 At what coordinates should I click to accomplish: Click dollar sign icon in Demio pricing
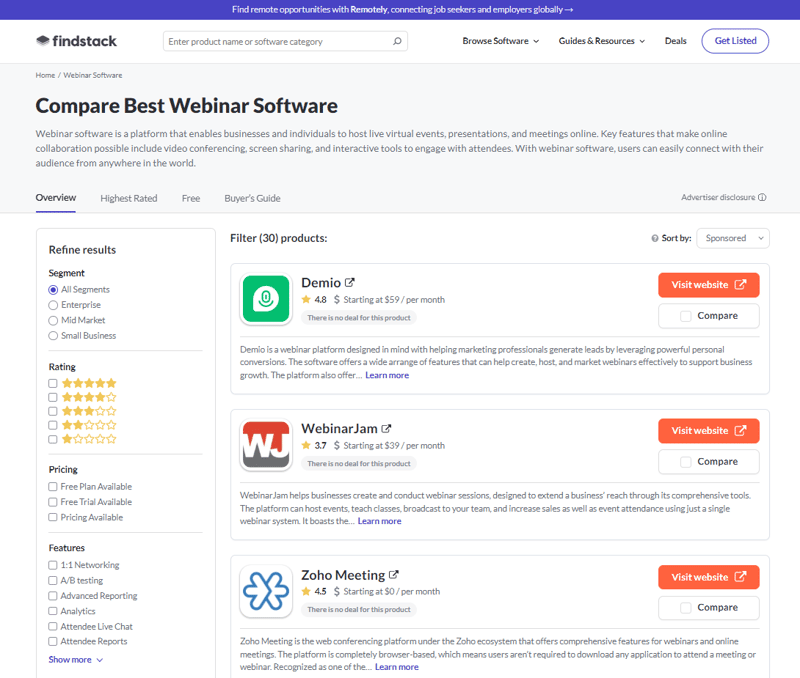pos(337,299)
